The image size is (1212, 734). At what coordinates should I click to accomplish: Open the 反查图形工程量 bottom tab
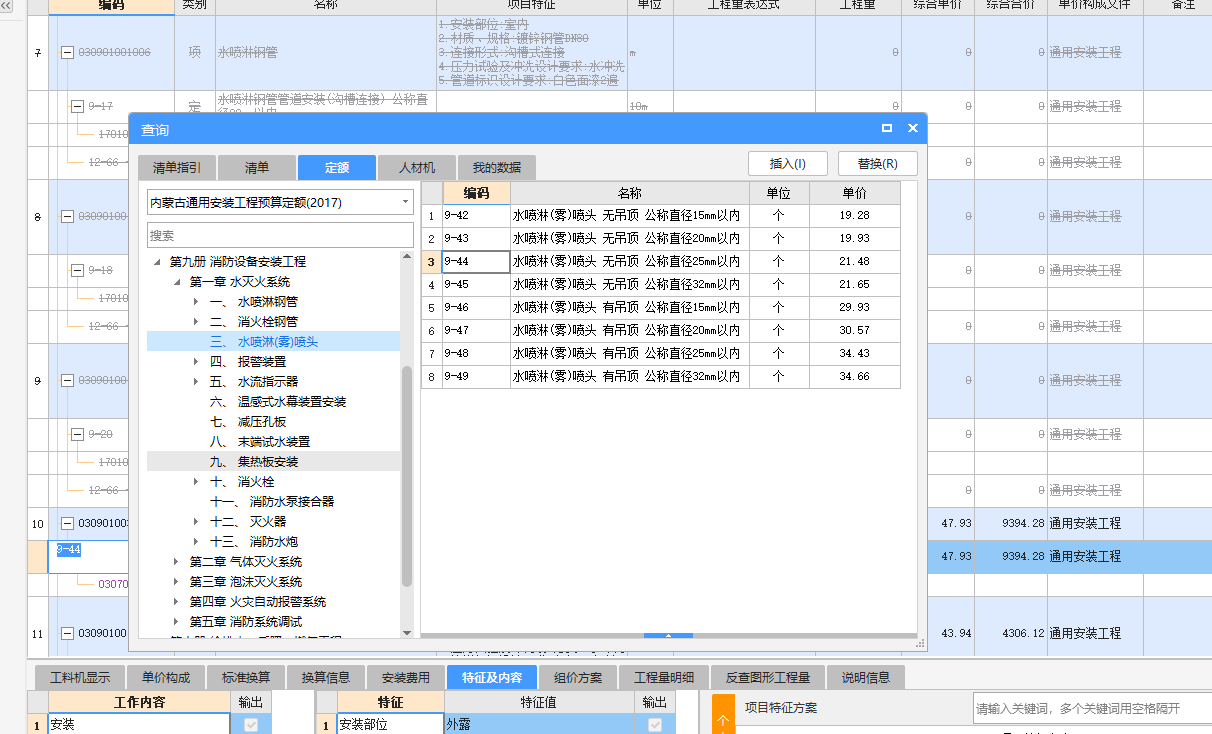point(768,677)
